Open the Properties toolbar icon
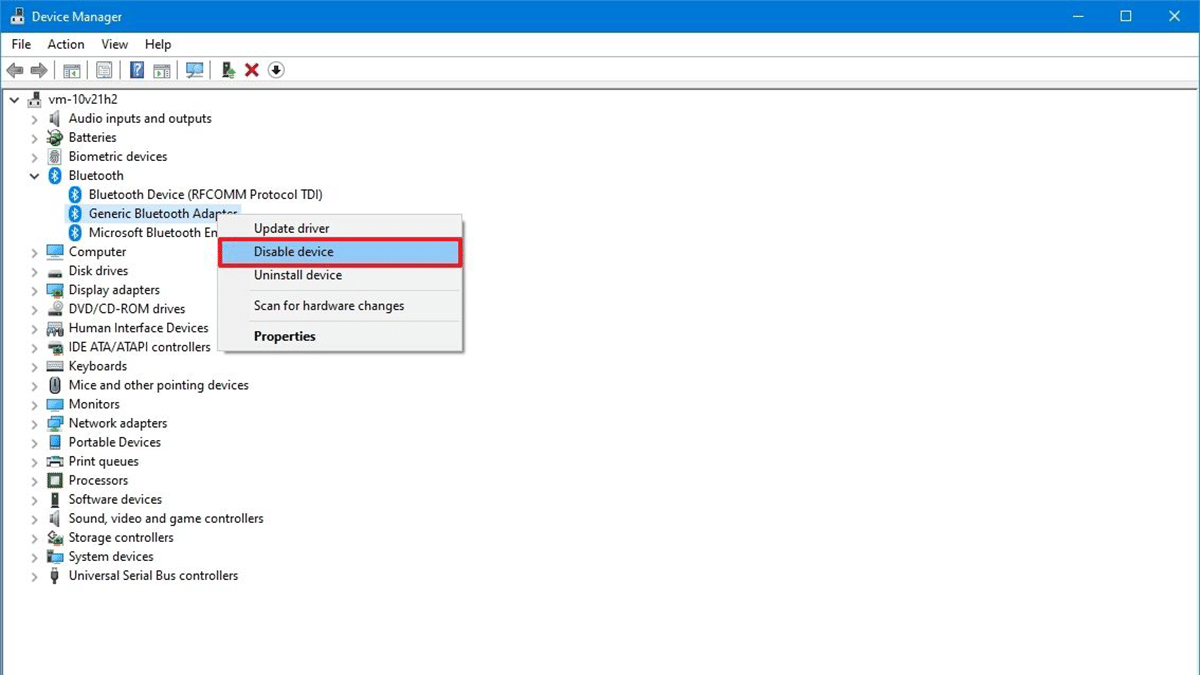Viewport: 1200px width, 675px height. pos(104,70)
